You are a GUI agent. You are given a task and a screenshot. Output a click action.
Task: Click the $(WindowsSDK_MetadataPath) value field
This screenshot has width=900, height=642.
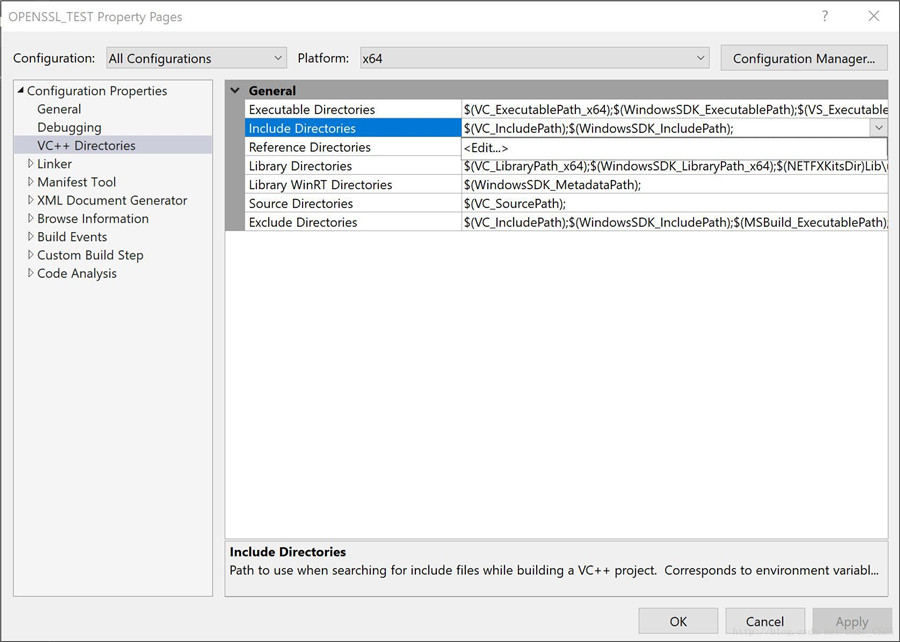click(x=675, y=185)
